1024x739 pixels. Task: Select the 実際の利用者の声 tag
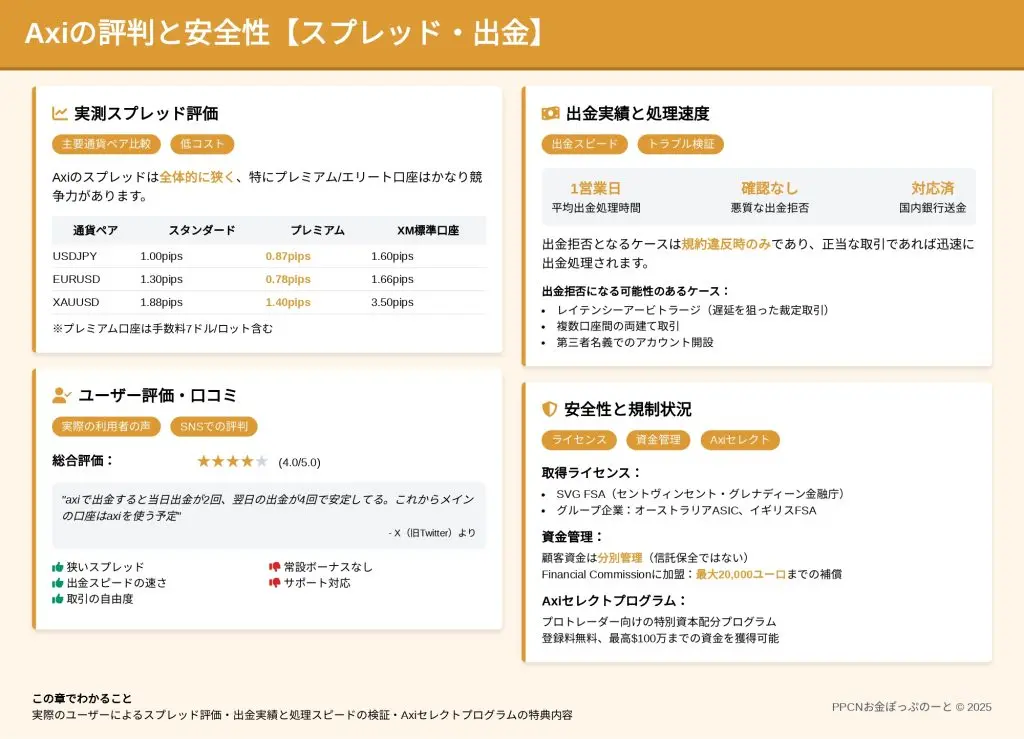click(106, 427)
